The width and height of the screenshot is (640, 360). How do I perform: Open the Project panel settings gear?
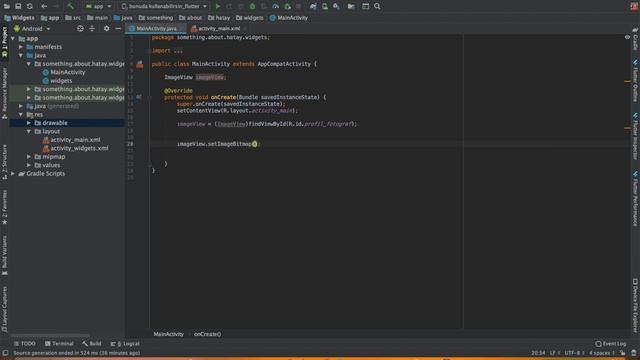click(107, 29)
